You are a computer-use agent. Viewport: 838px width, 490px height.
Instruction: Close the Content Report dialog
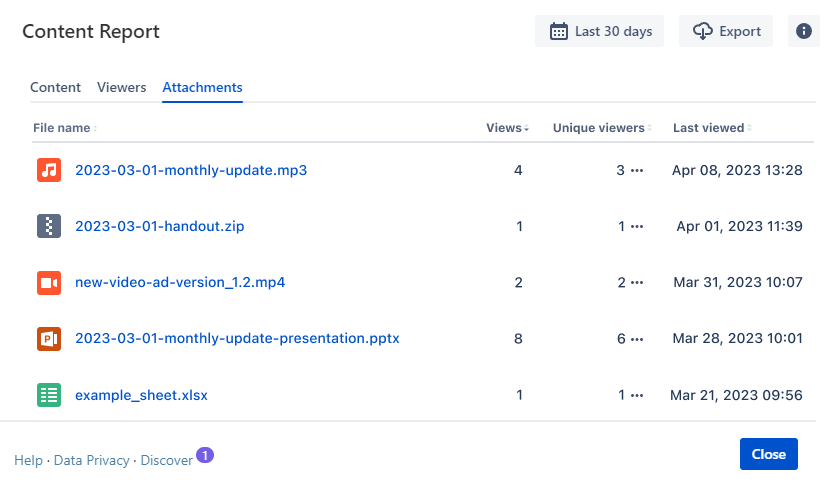click(x=768, y=454)
